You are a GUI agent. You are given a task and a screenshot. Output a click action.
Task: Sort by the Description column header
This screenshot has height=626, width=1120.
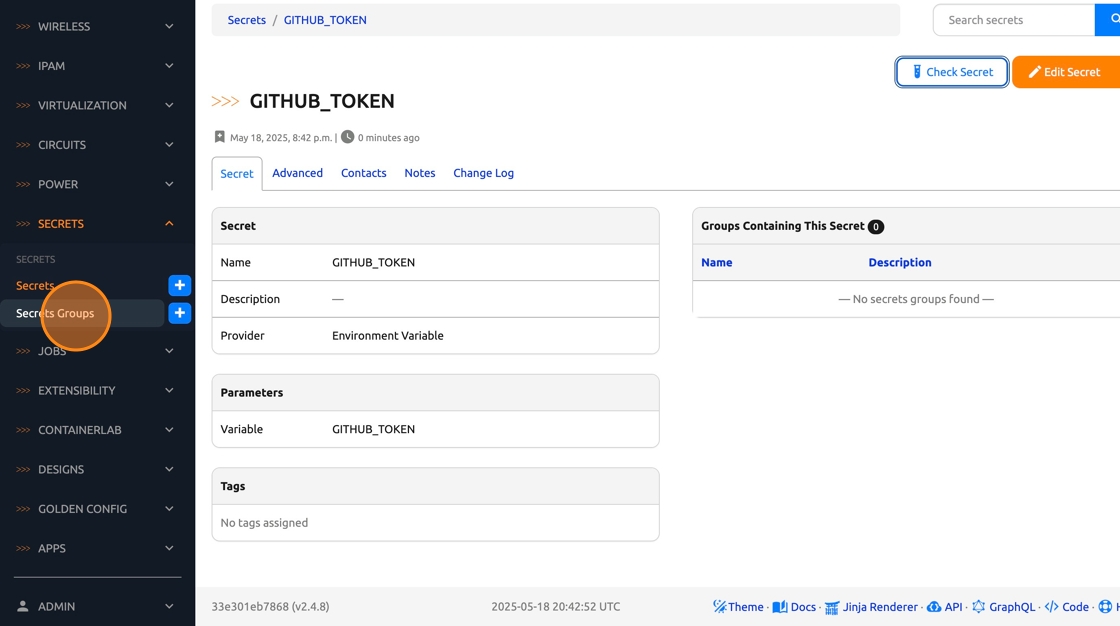tap(899, 263)
